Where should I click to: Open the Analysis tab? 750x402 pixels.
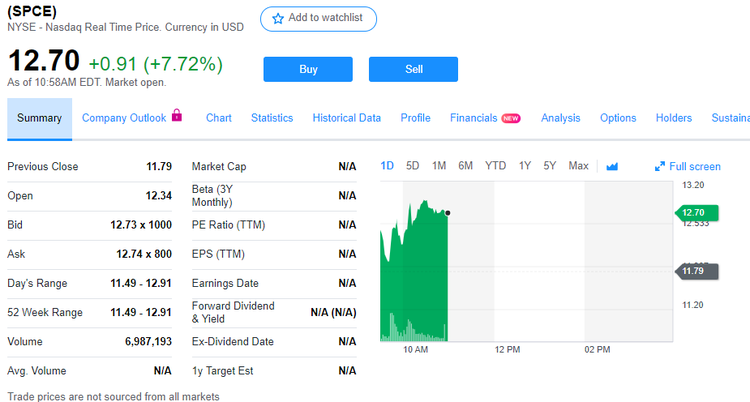click(561, 118)
